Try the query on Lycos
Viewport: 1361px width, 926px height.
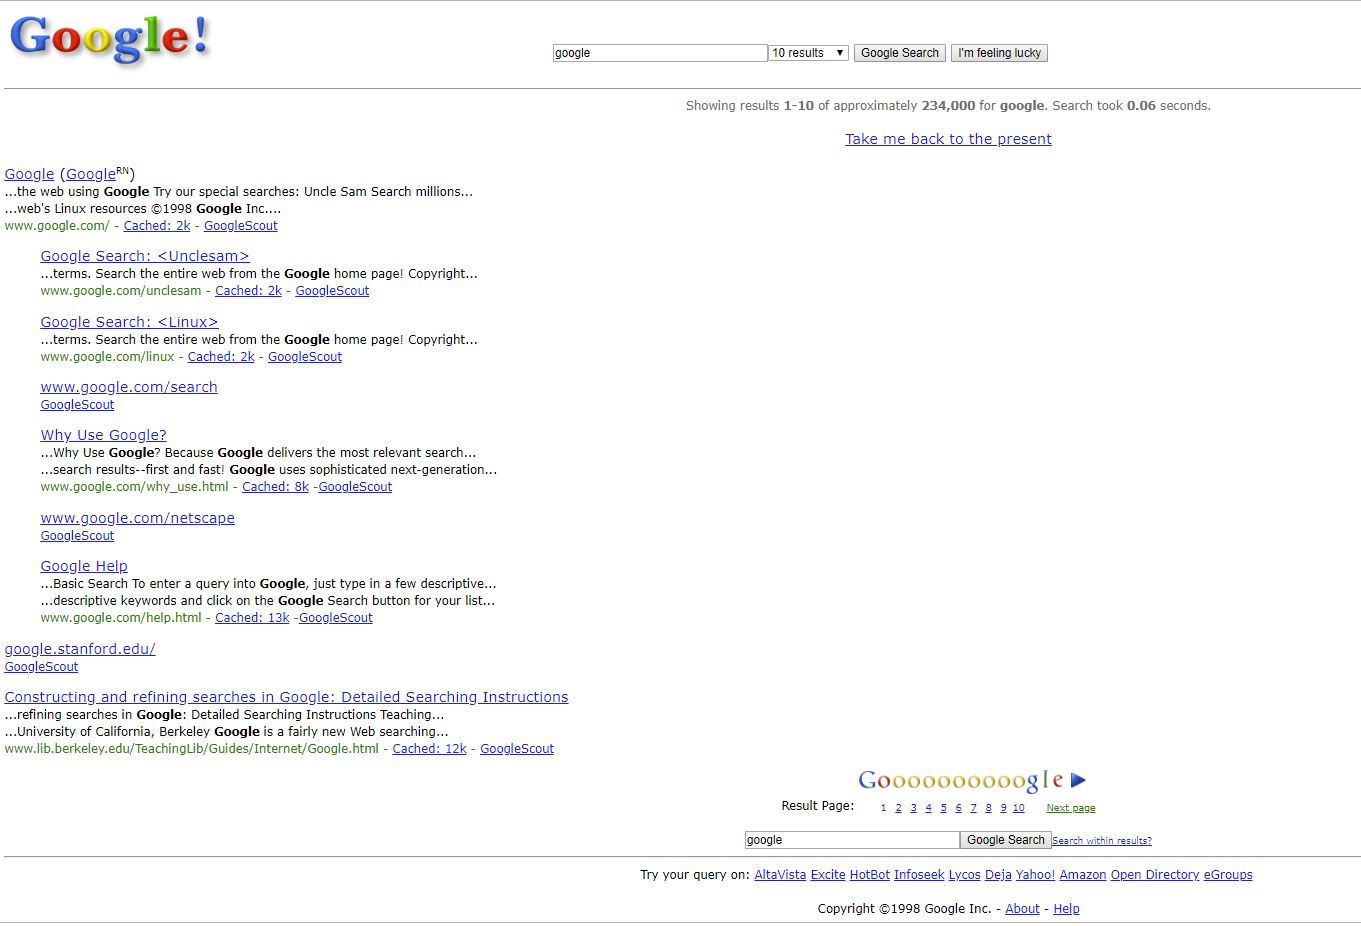(964, 875)
